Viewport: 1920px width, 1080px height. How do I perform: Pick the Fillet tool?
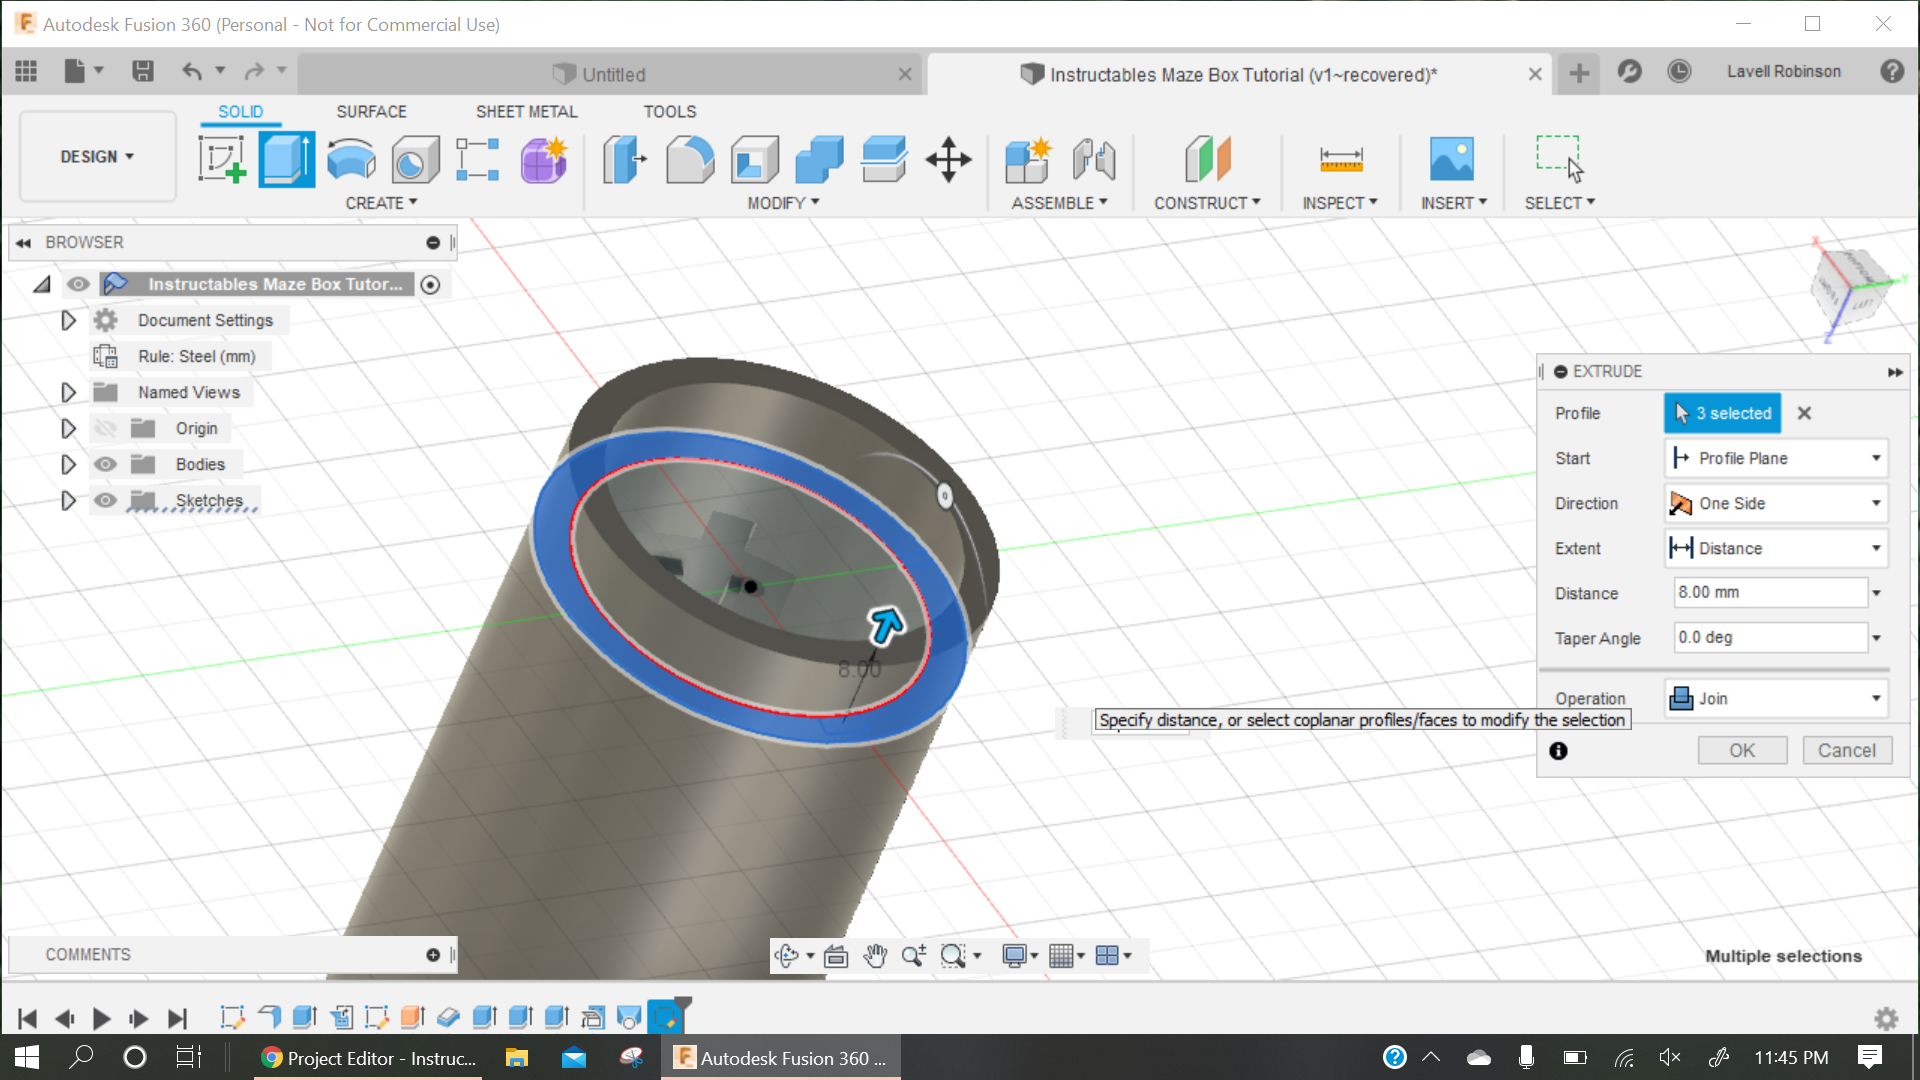point(690,159)
